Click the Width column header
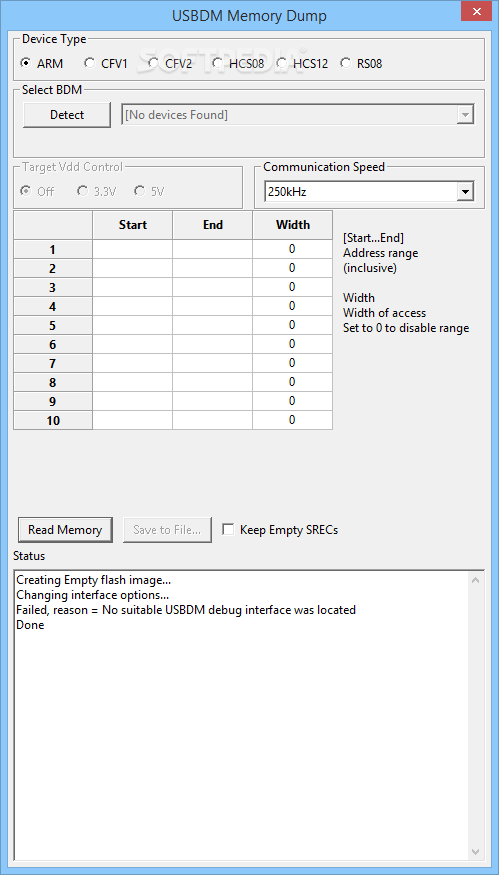Viewport: 499px width, 875px height. 292,225
